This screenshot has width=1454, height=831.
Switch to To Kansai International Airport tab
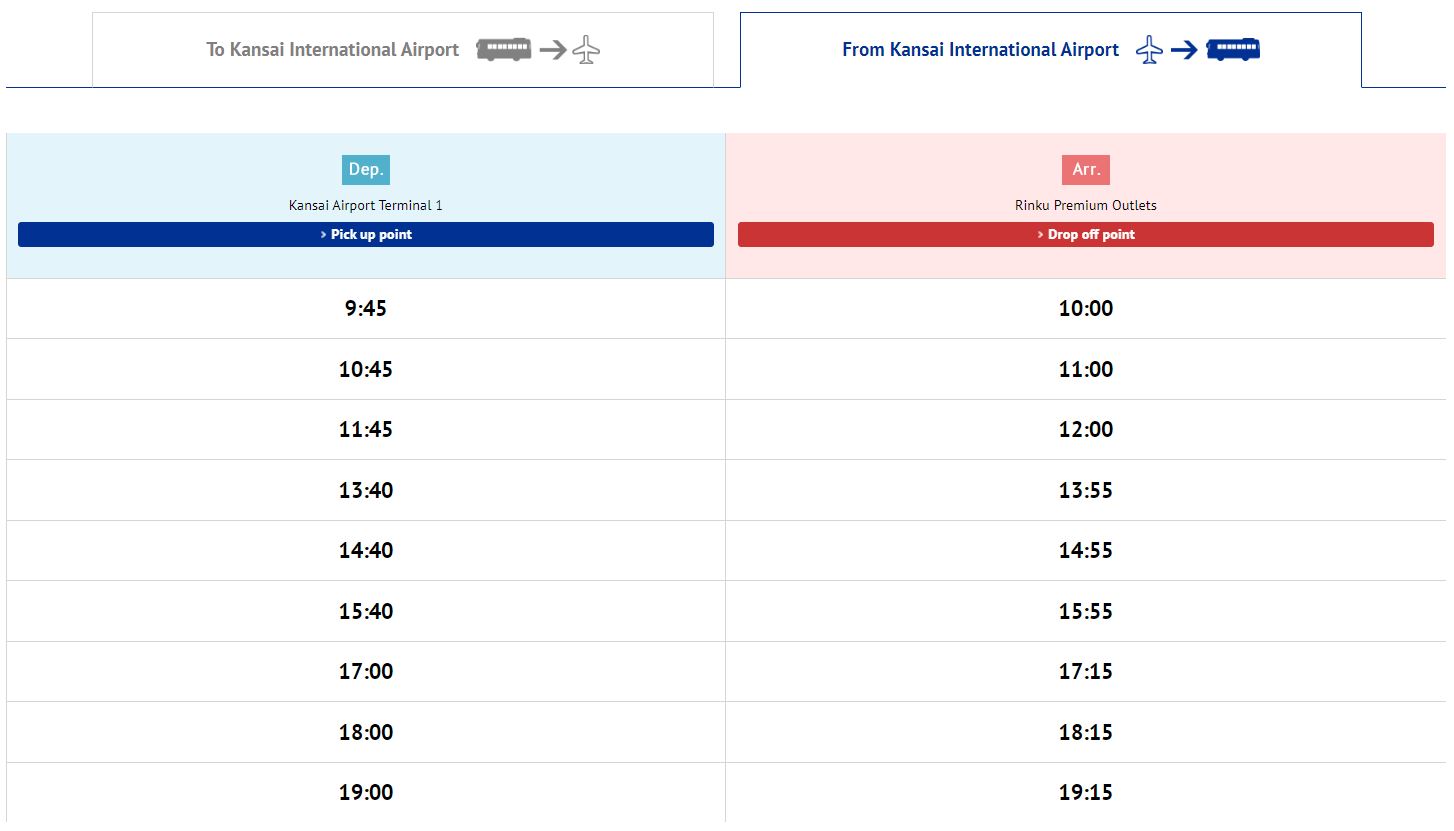(403, 50)
